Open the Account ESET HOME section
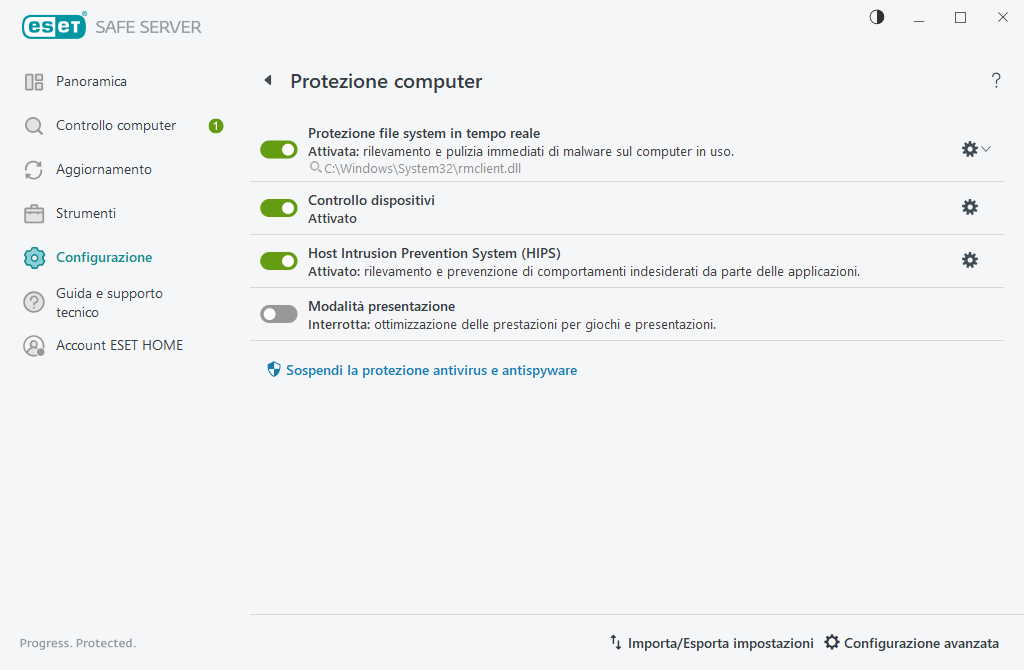The image size is (1024, 670). point(33,344)
